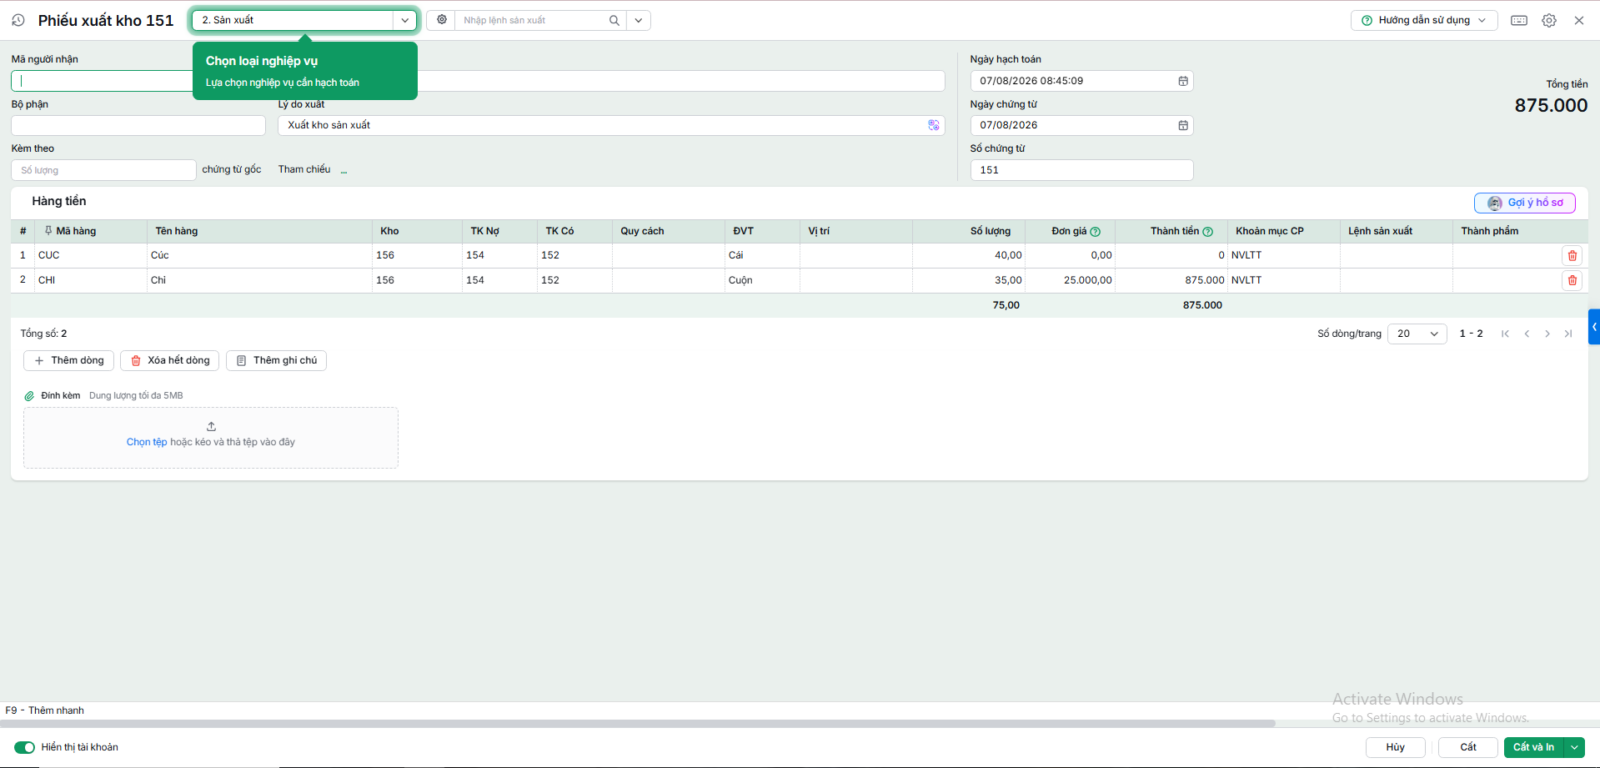Click the Cái unit cell
Screen dimensions: 1600x768
[762, 256]
